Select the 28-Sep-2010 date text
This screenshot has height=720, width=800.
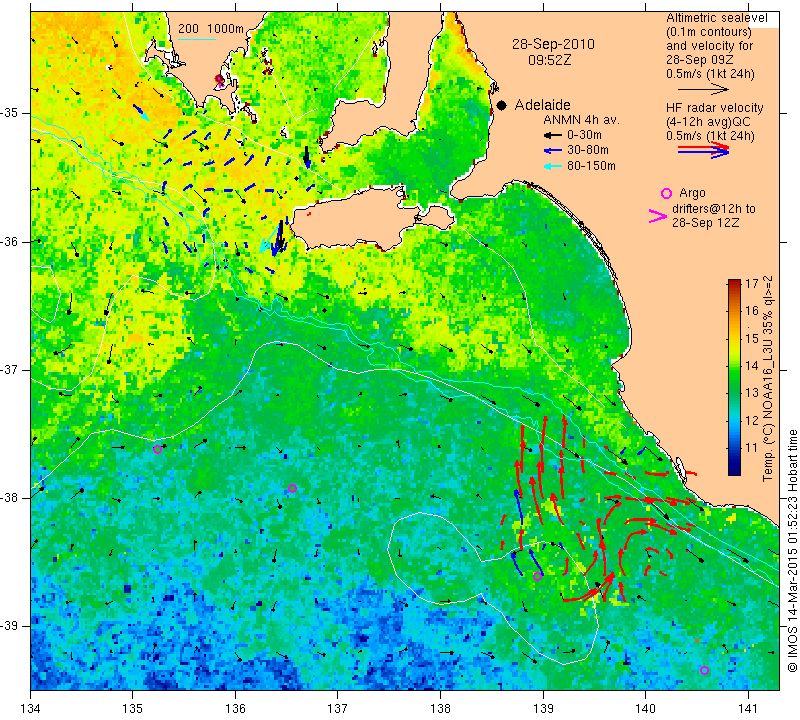click(x=554, y=44)
